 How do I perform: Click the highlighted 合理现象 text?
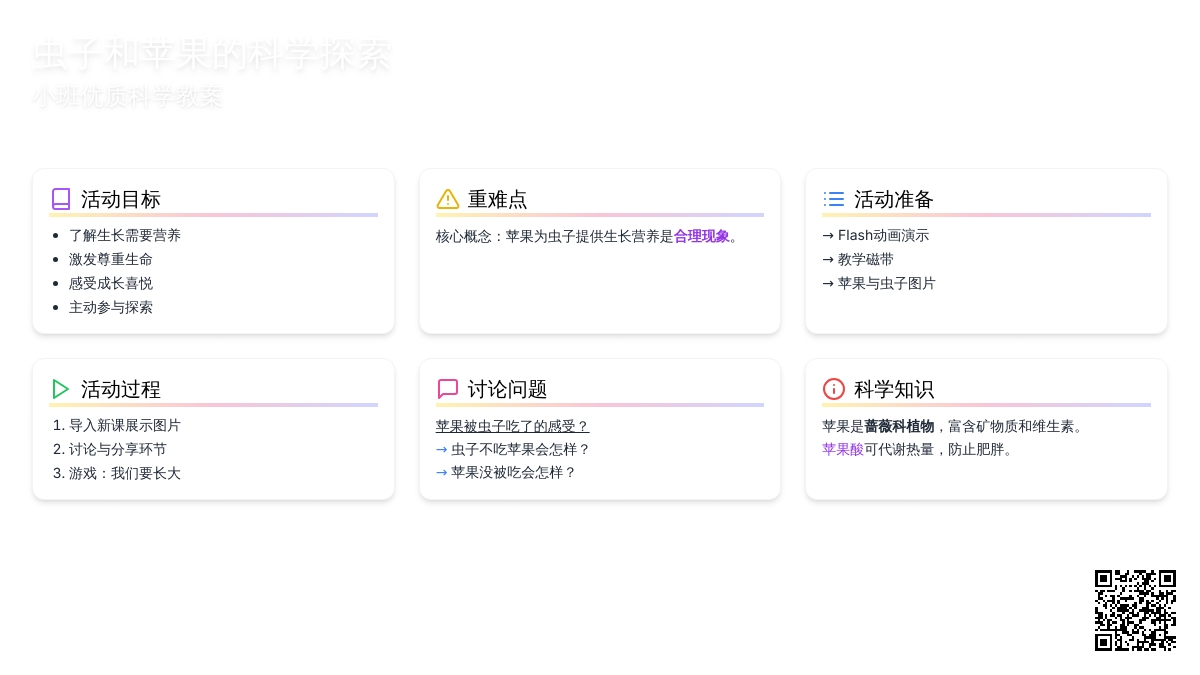pos(701,236)
